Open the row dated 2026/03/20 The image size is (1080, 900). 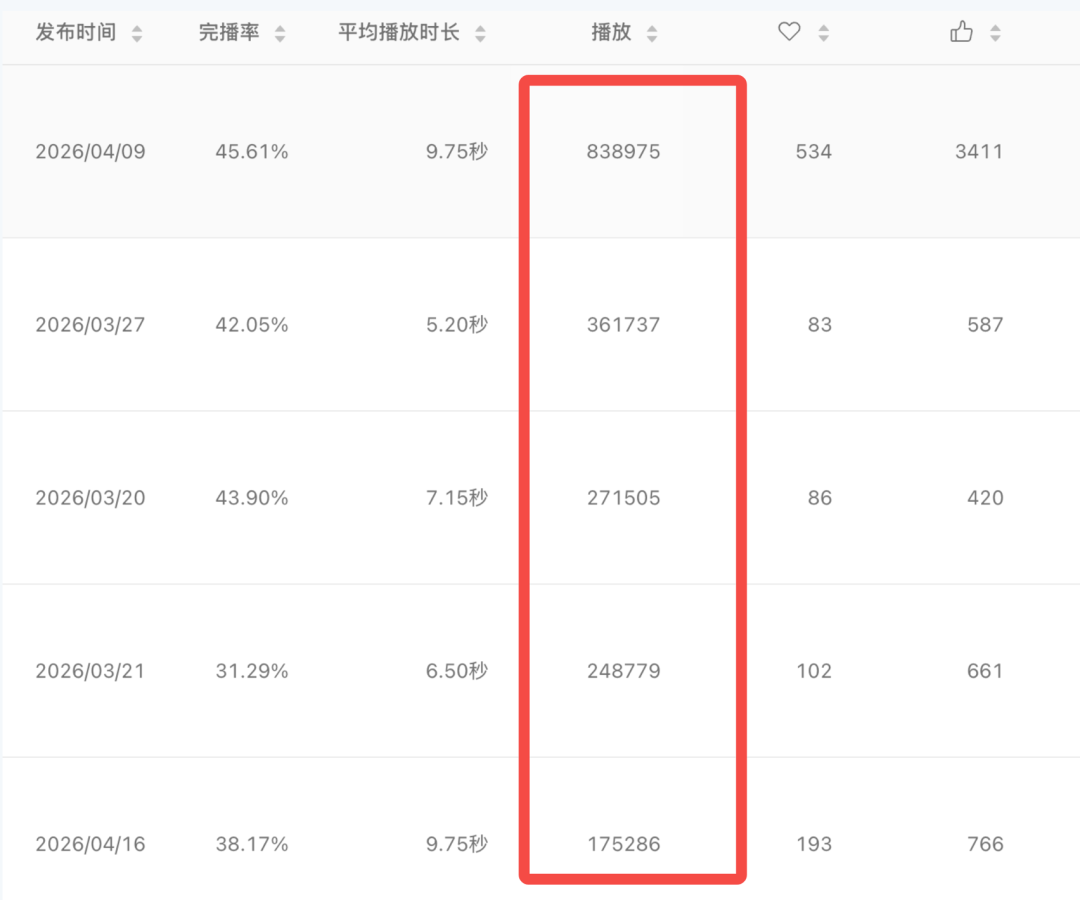click(540, 497)
